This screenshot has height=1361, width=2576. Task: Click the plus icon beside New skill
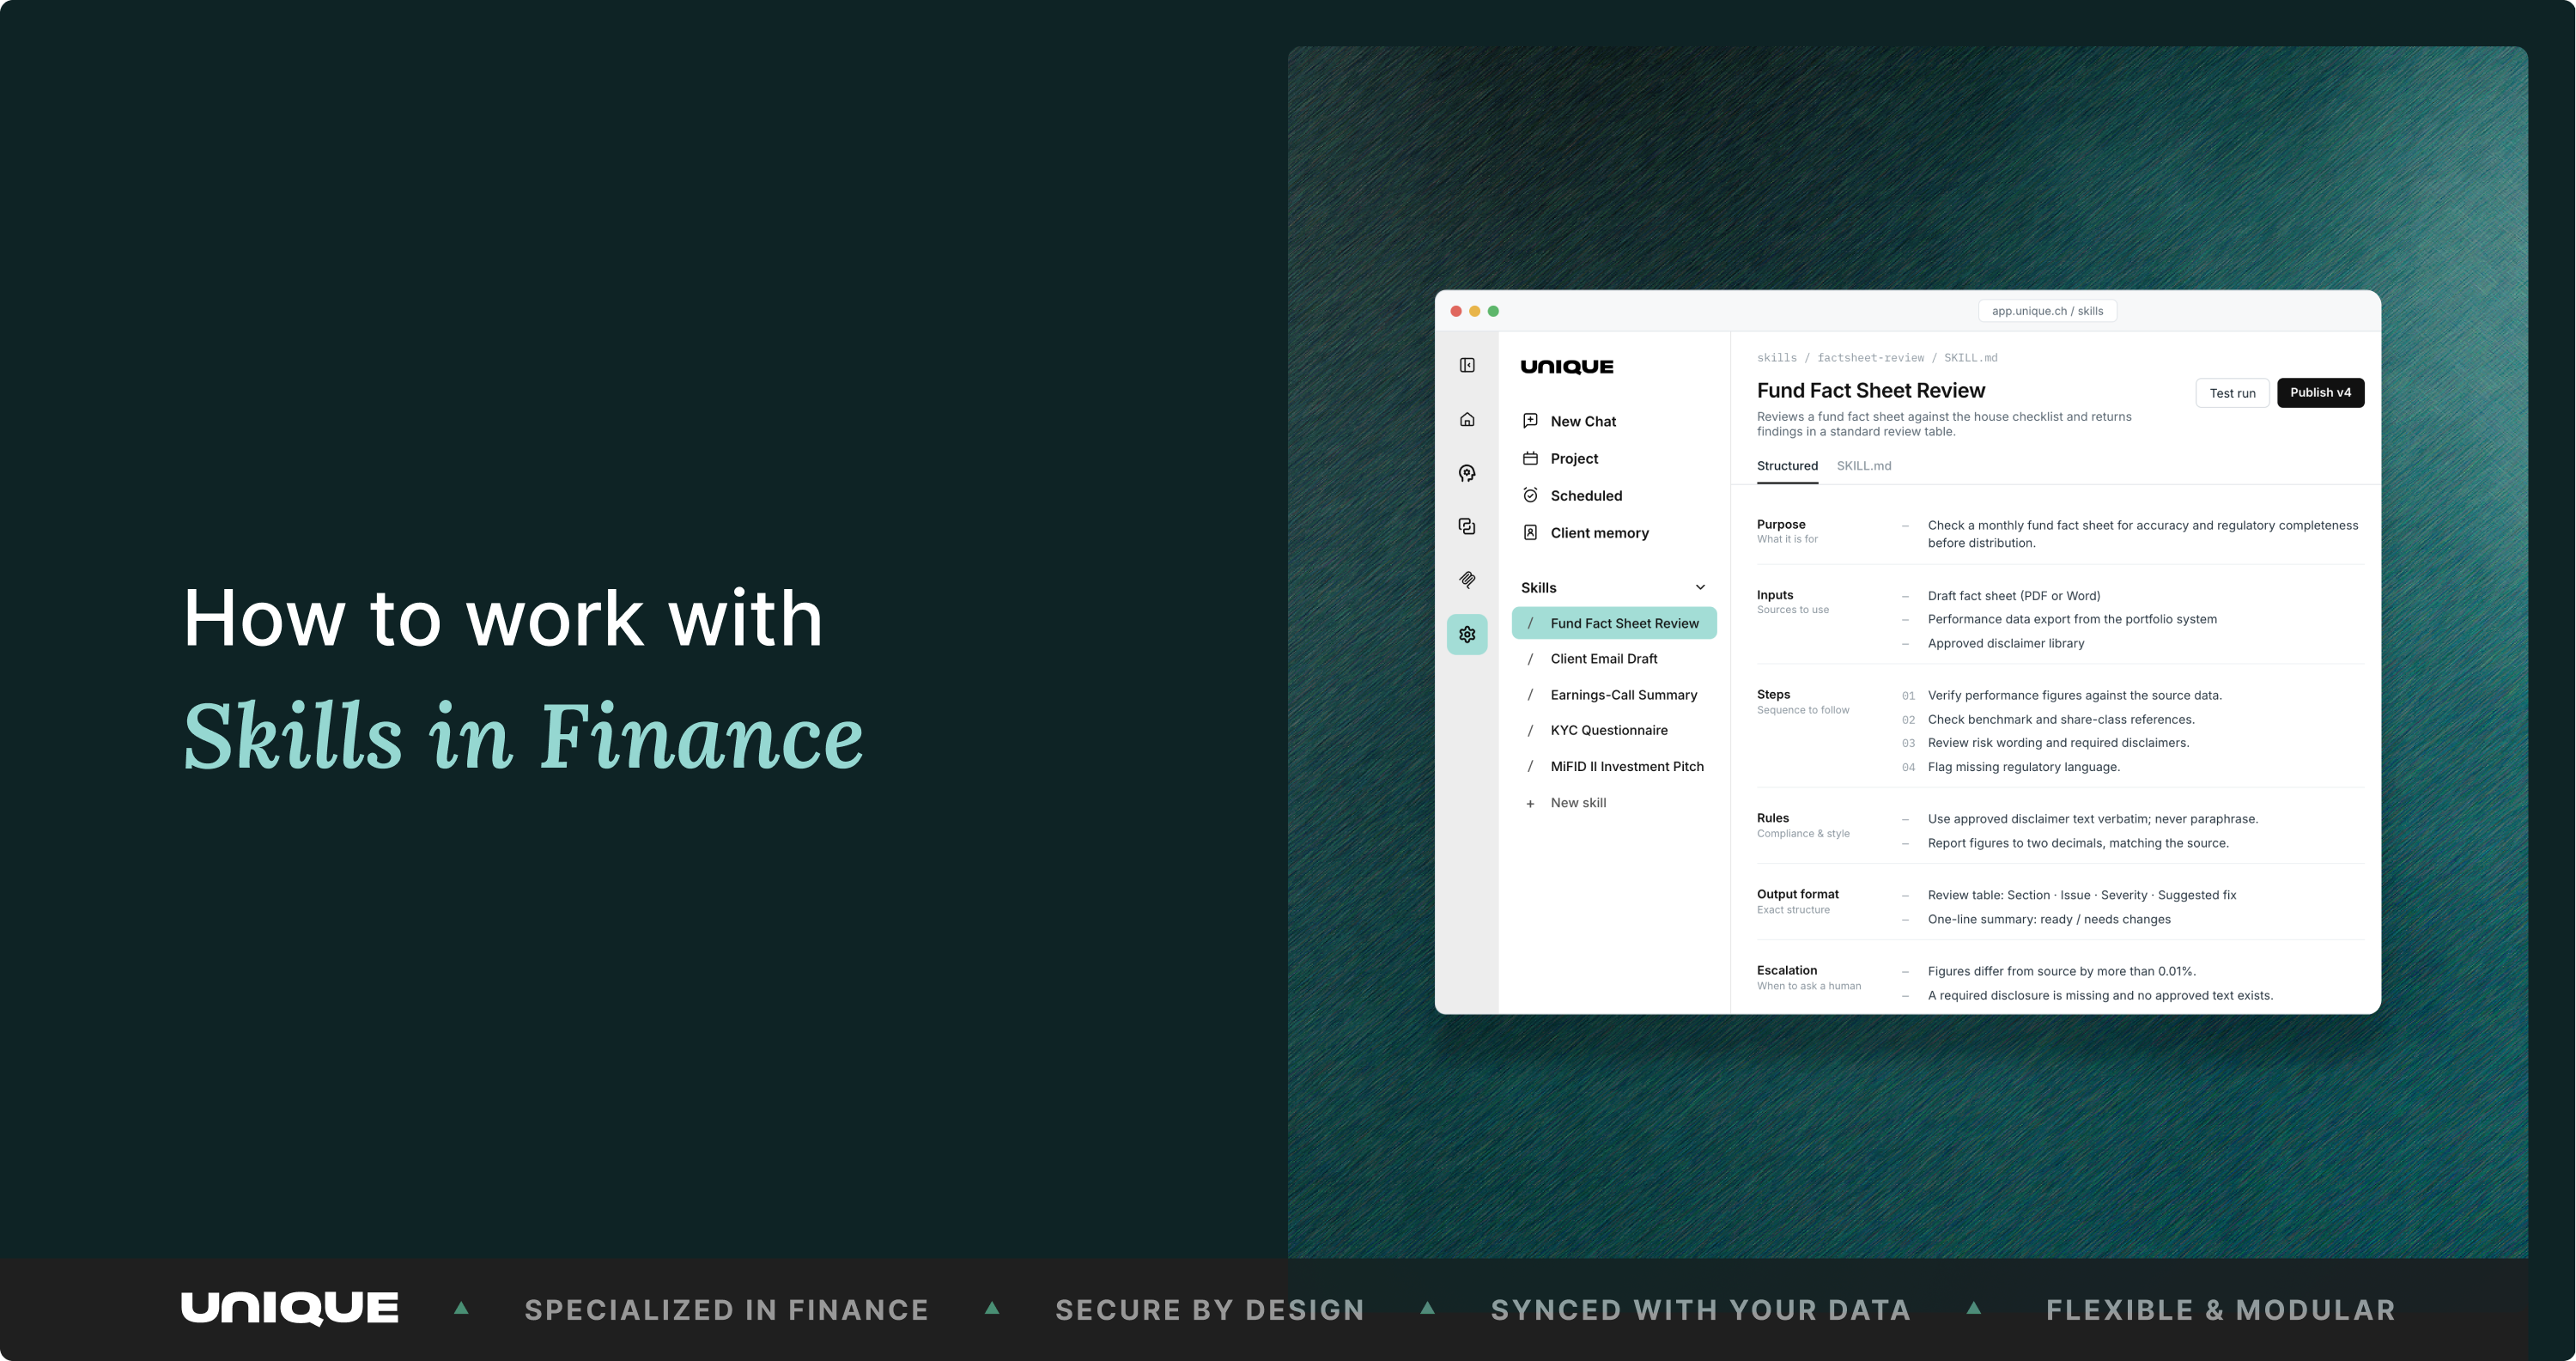pos(1530,803)
